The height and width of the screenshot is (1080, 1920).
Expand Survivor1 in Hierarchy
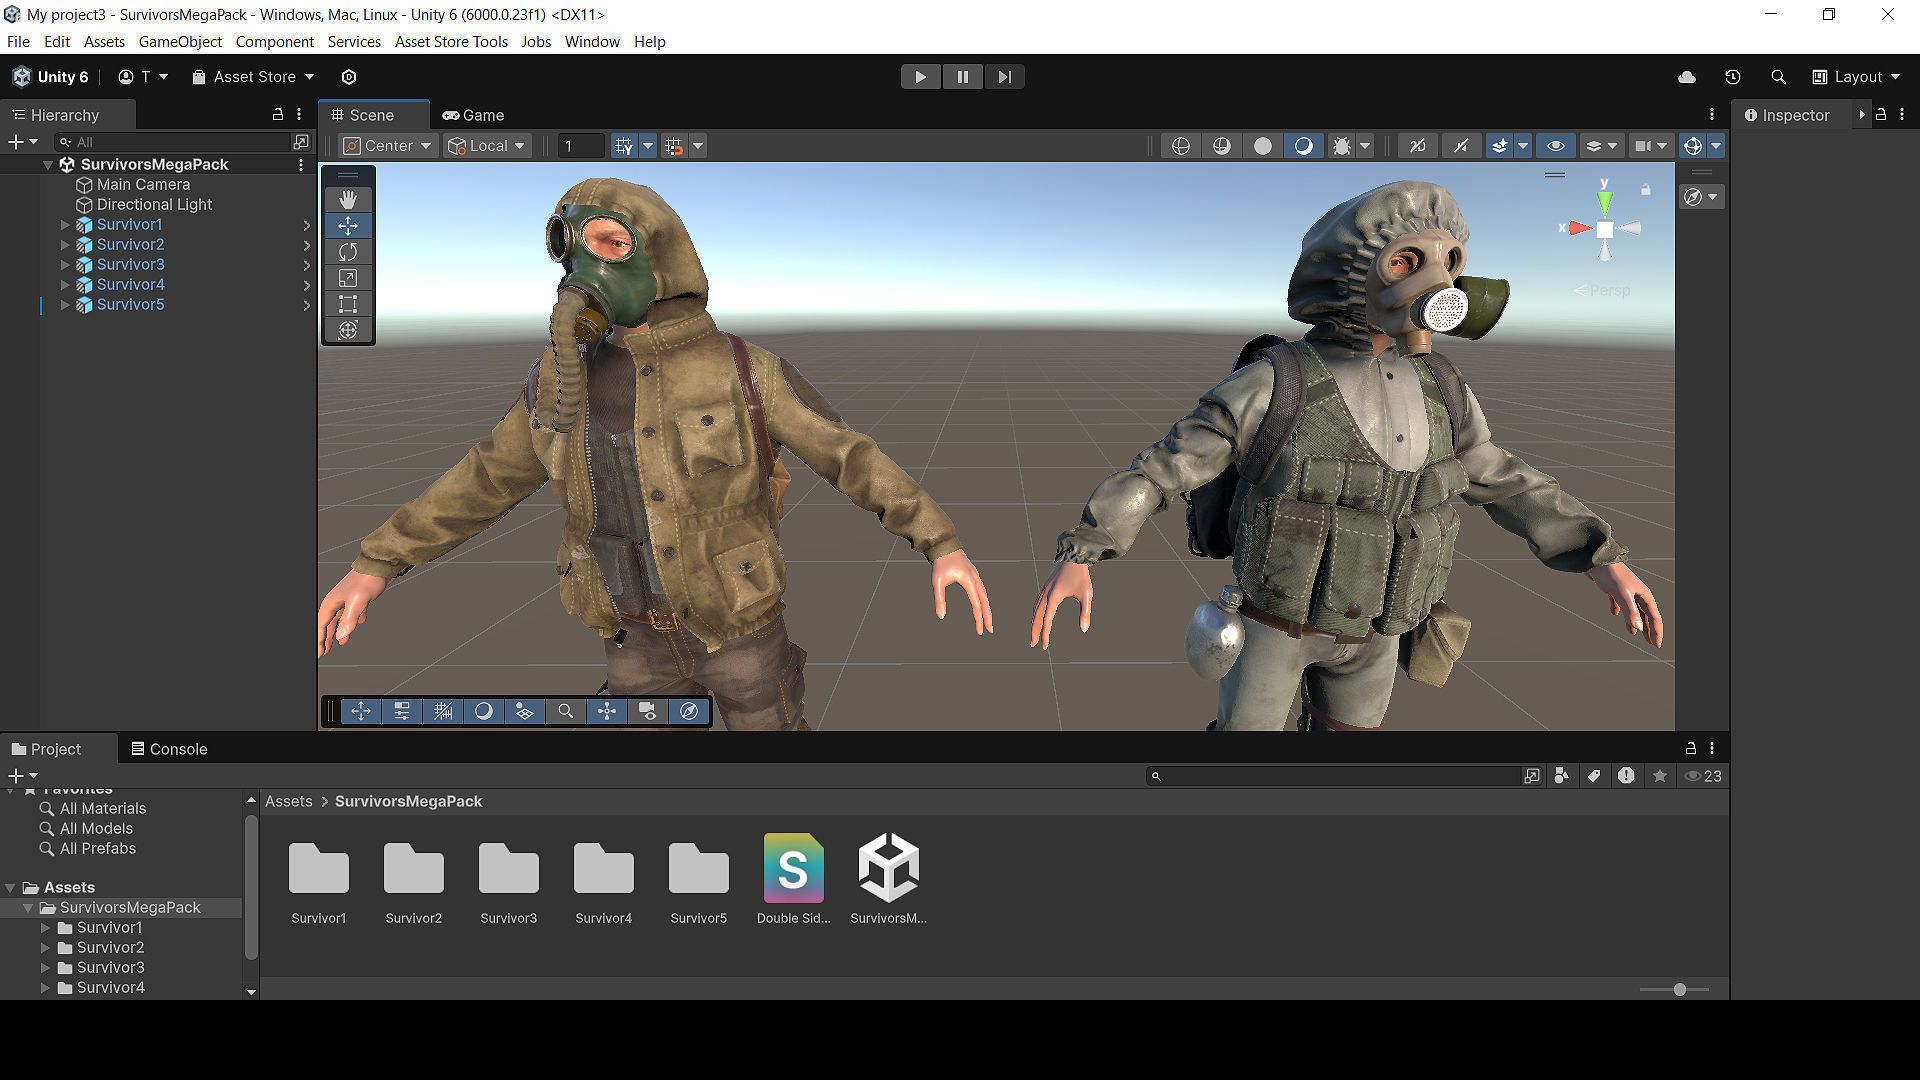pyautogui.click(x=65, y=225)
